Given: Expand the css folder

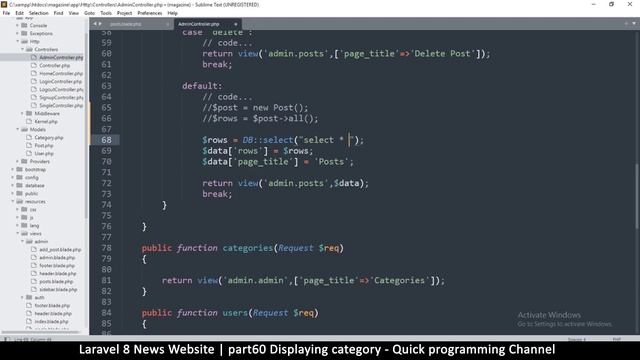Looking at the screenshot, I should click(x=18, y=209).
